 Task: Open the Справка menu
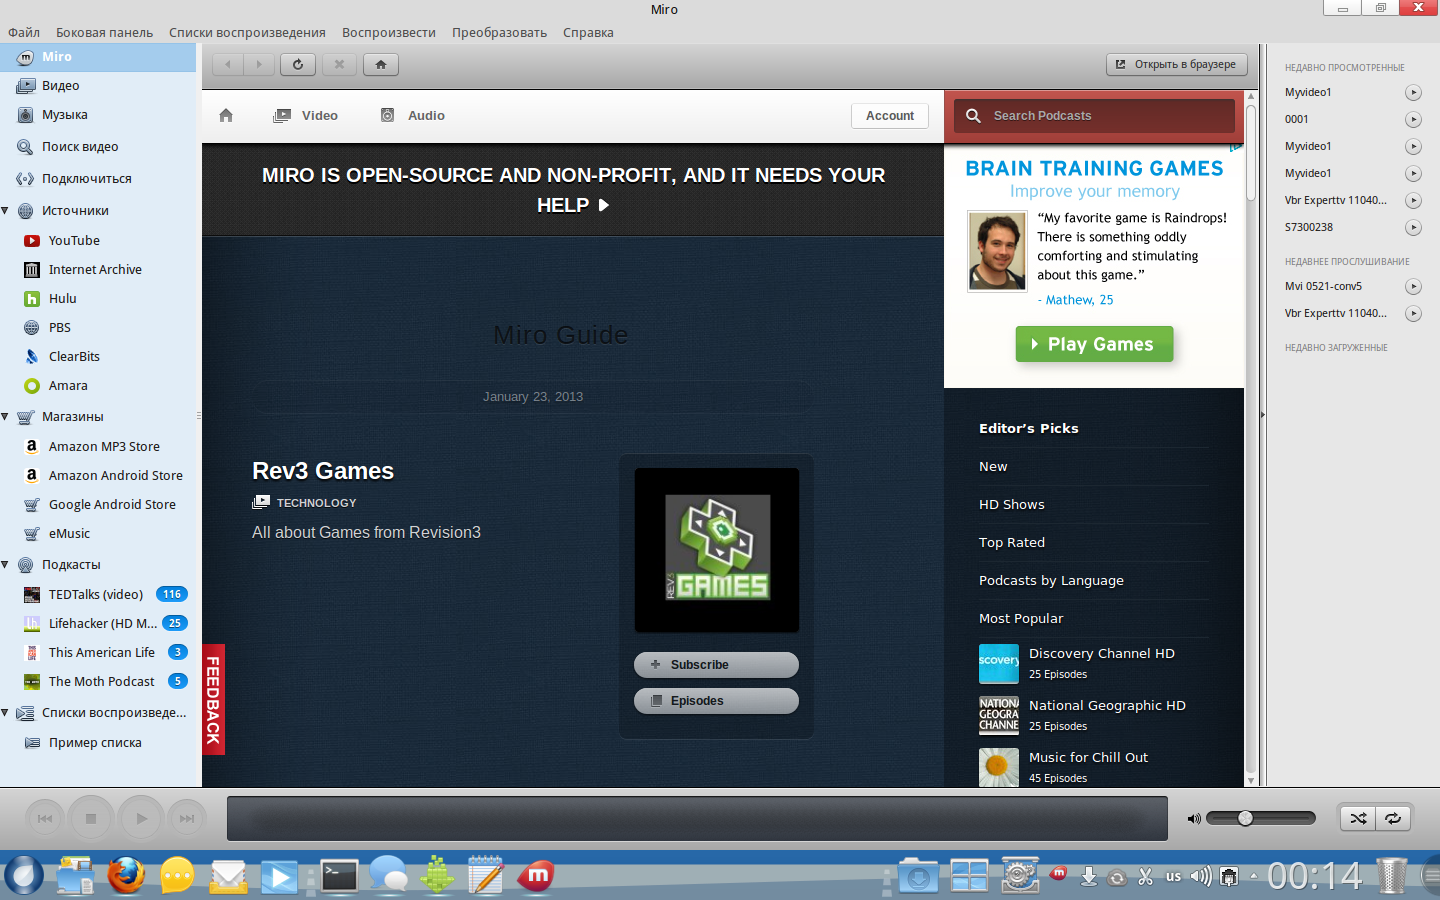click(x=588, y=33)
